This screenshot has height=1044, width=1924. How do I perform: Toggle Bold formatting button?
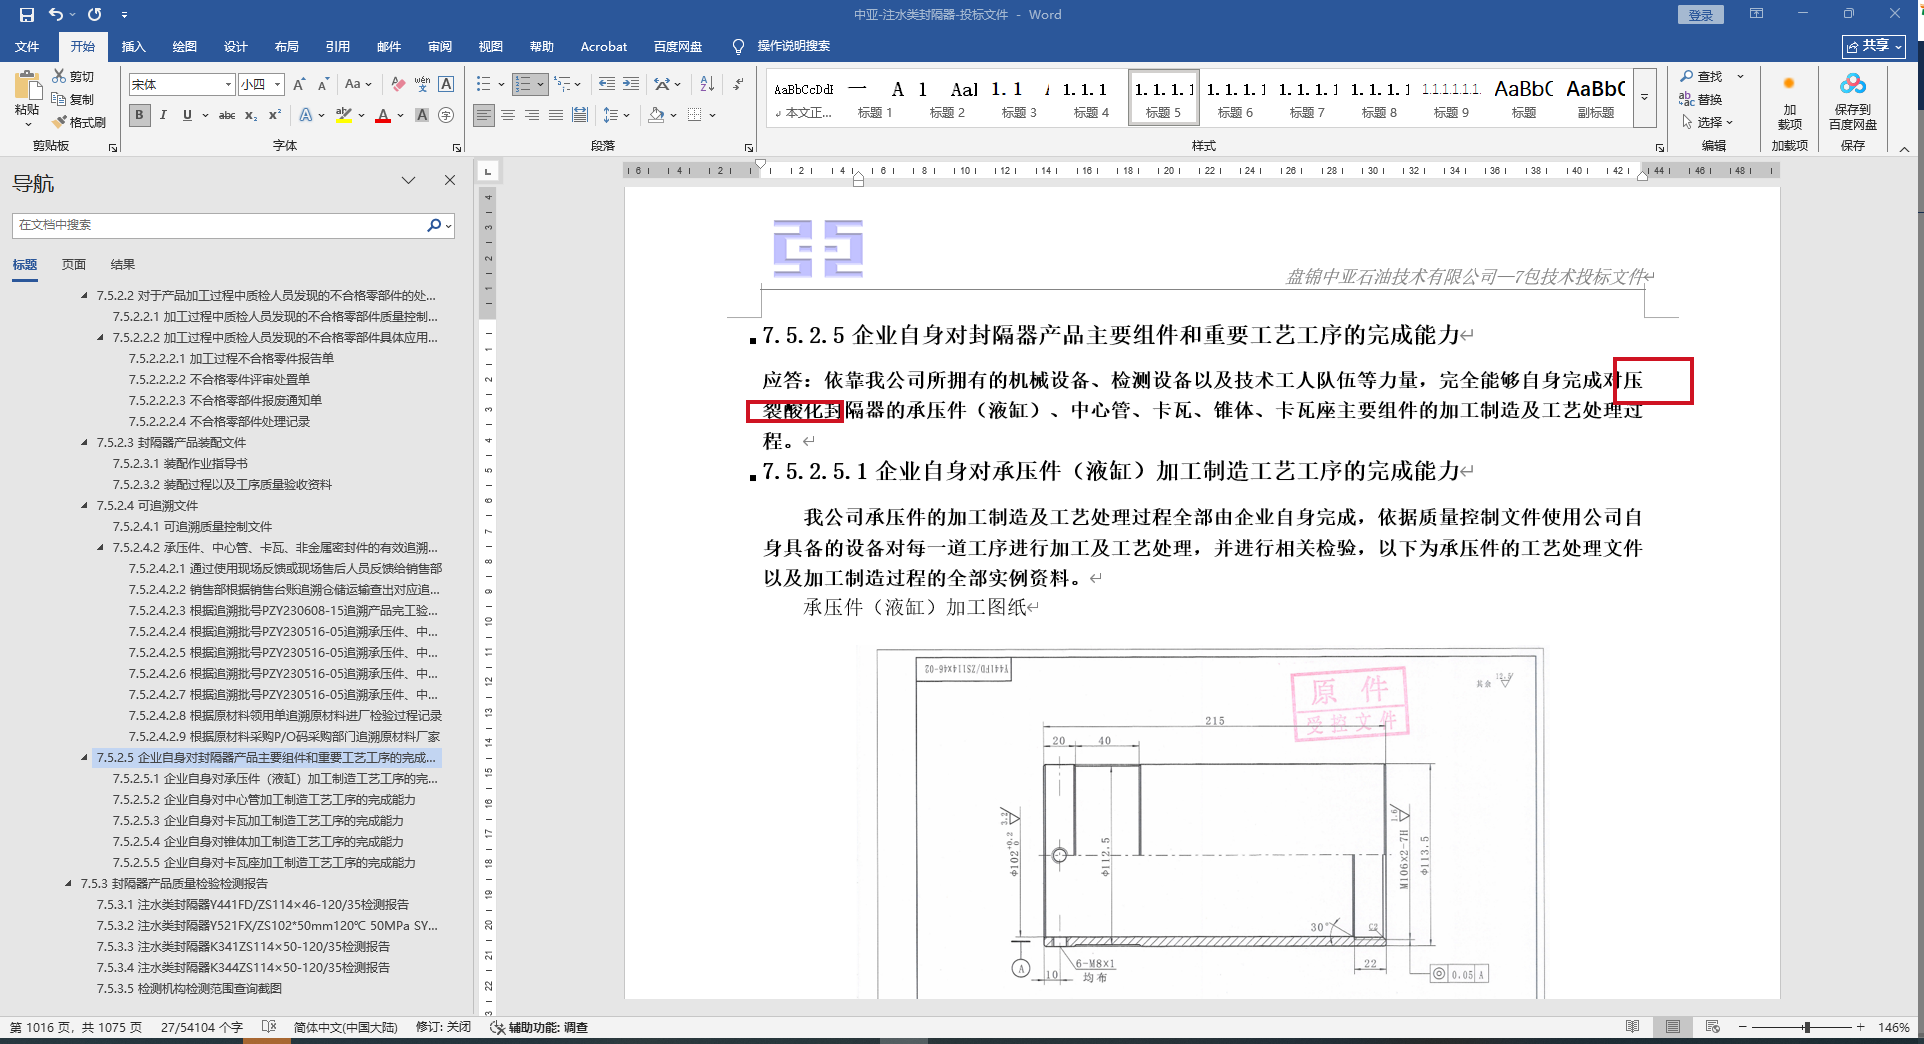(x=140, y=115)
